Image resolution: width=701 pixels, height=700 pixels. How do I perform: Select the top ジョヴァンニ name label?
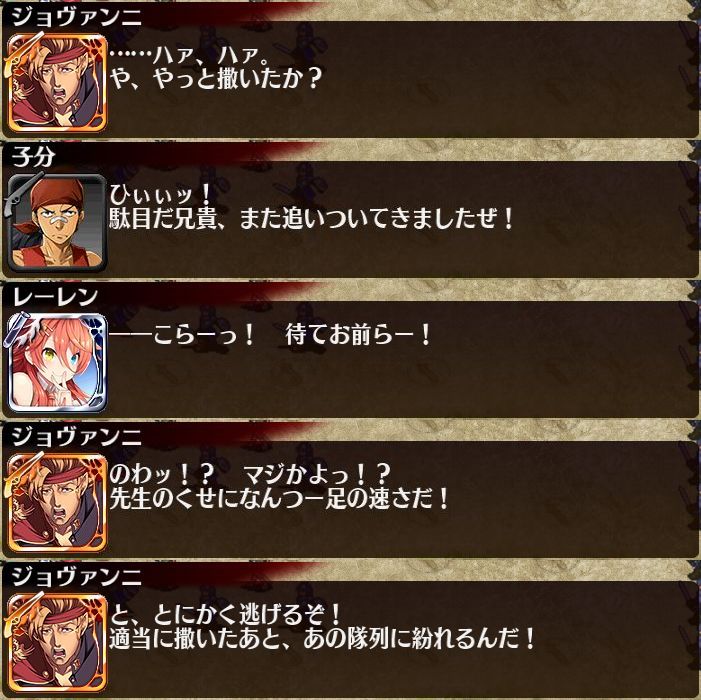tap(76, 17)
